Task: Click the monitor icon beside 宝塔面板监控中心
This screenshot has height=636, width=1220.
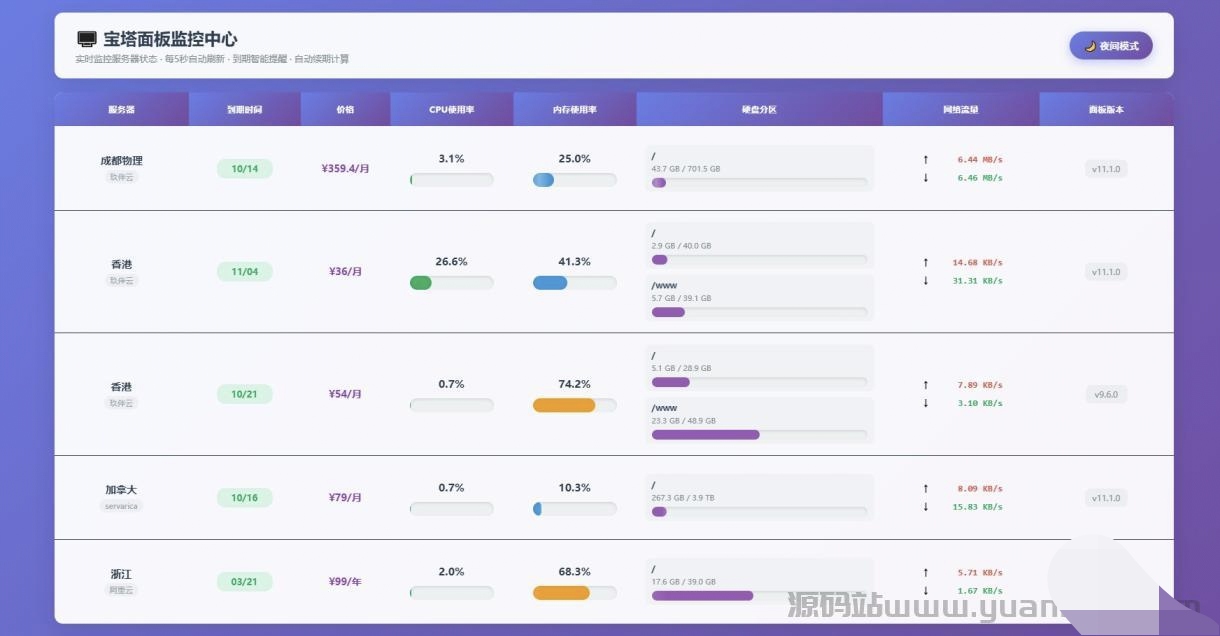Action: [x=87, y=39]
